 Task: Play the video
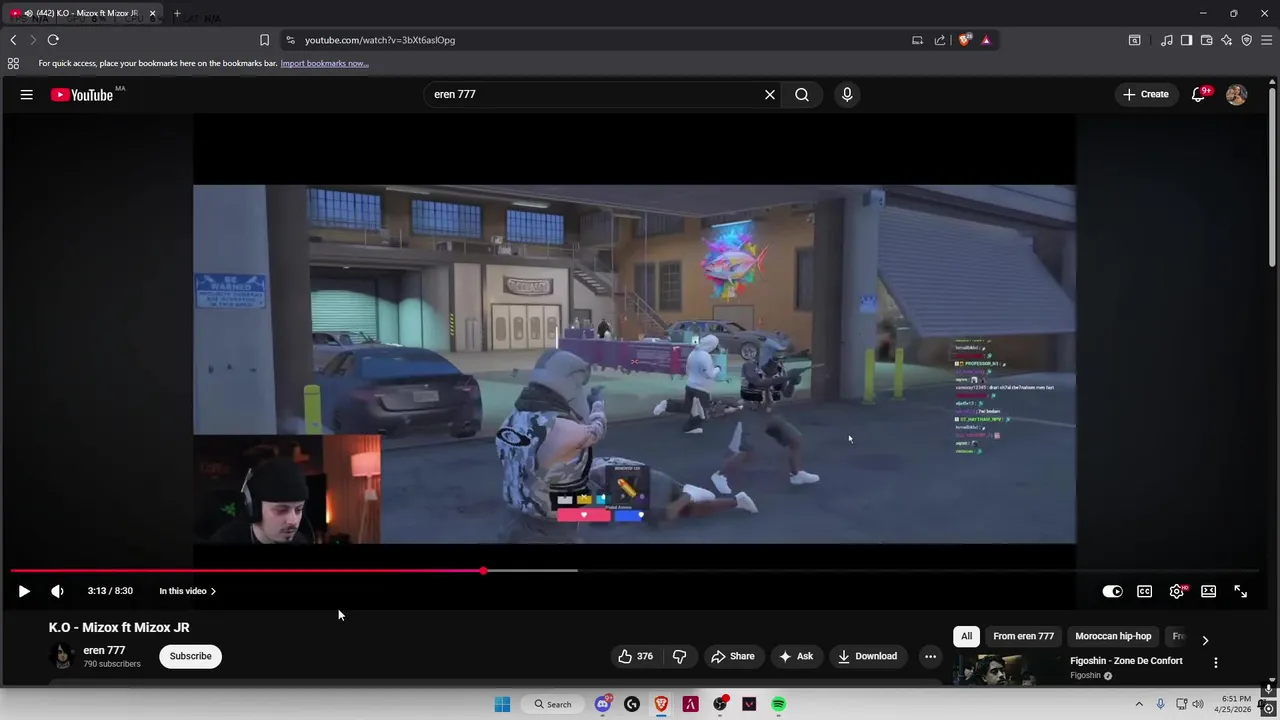coord(24,591)
